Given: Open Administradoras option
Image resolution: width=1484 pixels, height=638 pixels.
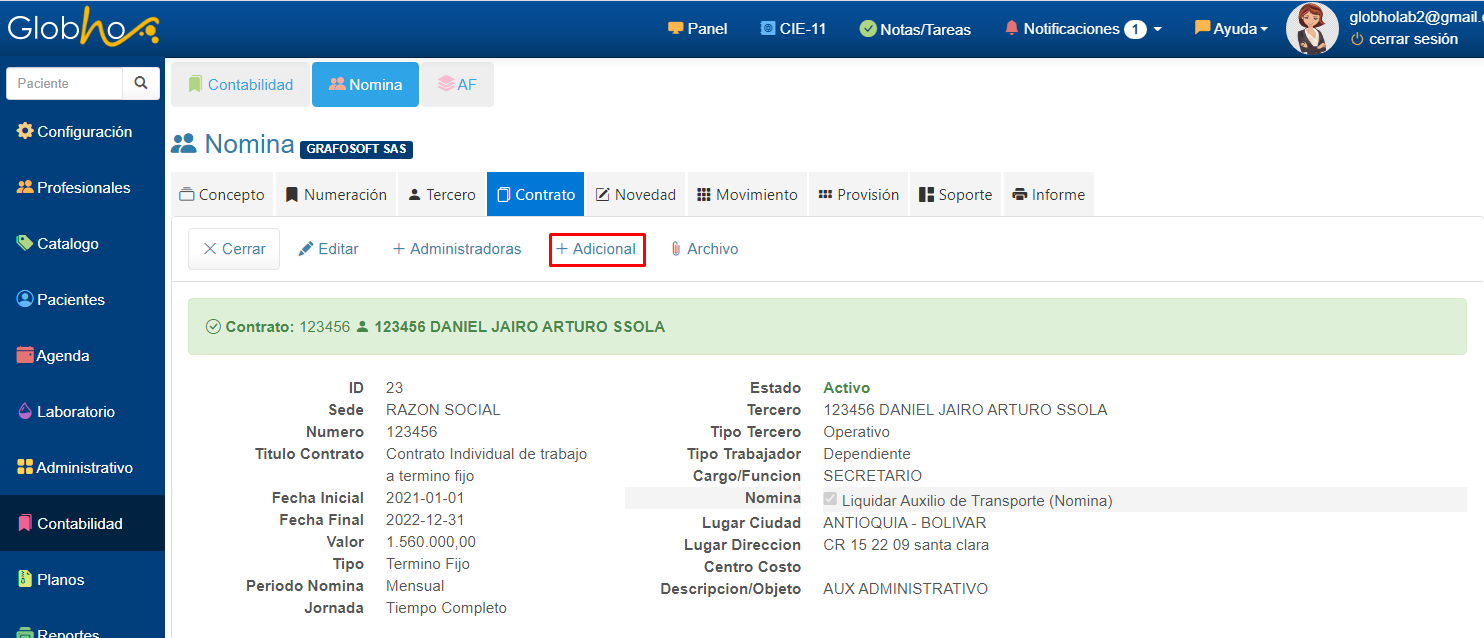Looking at the screenshot, I should [457, 249].
